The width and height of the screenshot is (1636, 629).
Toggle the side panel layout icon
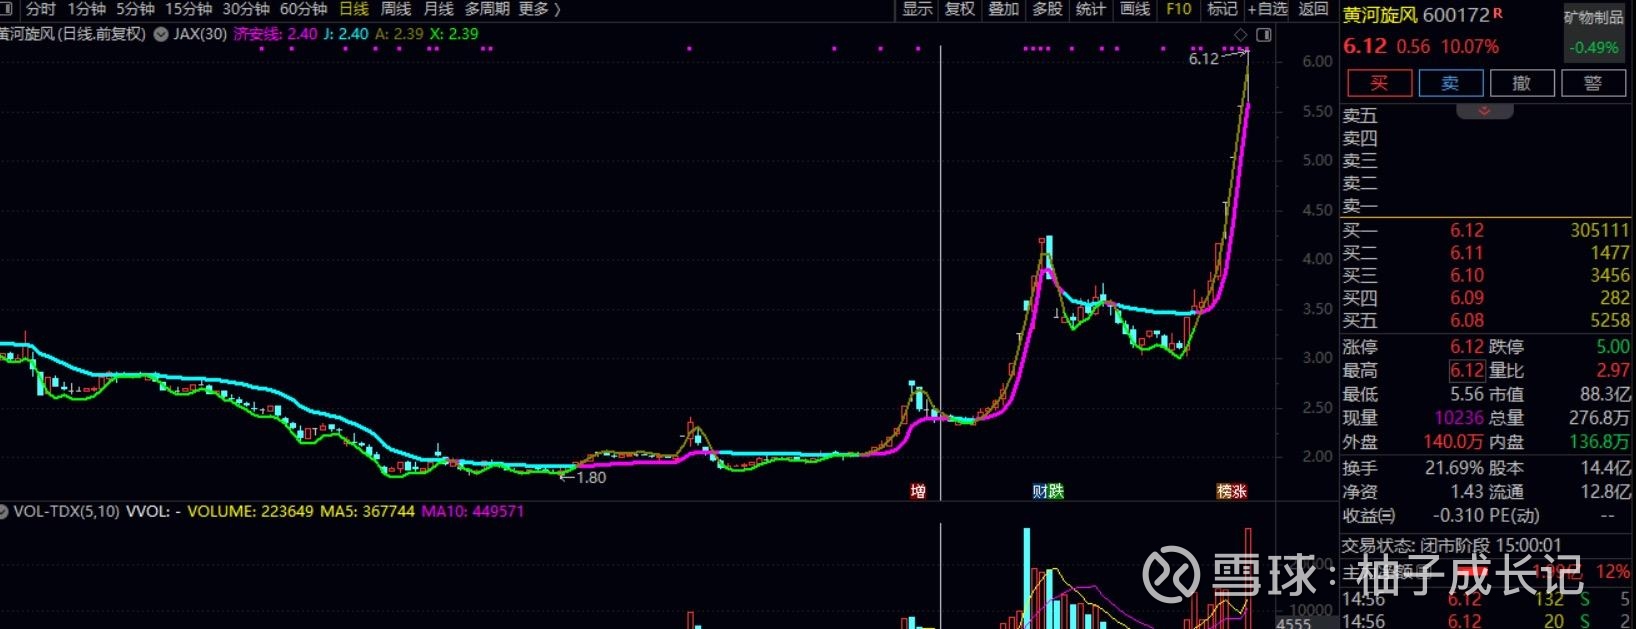click(x=1264, y=35)
